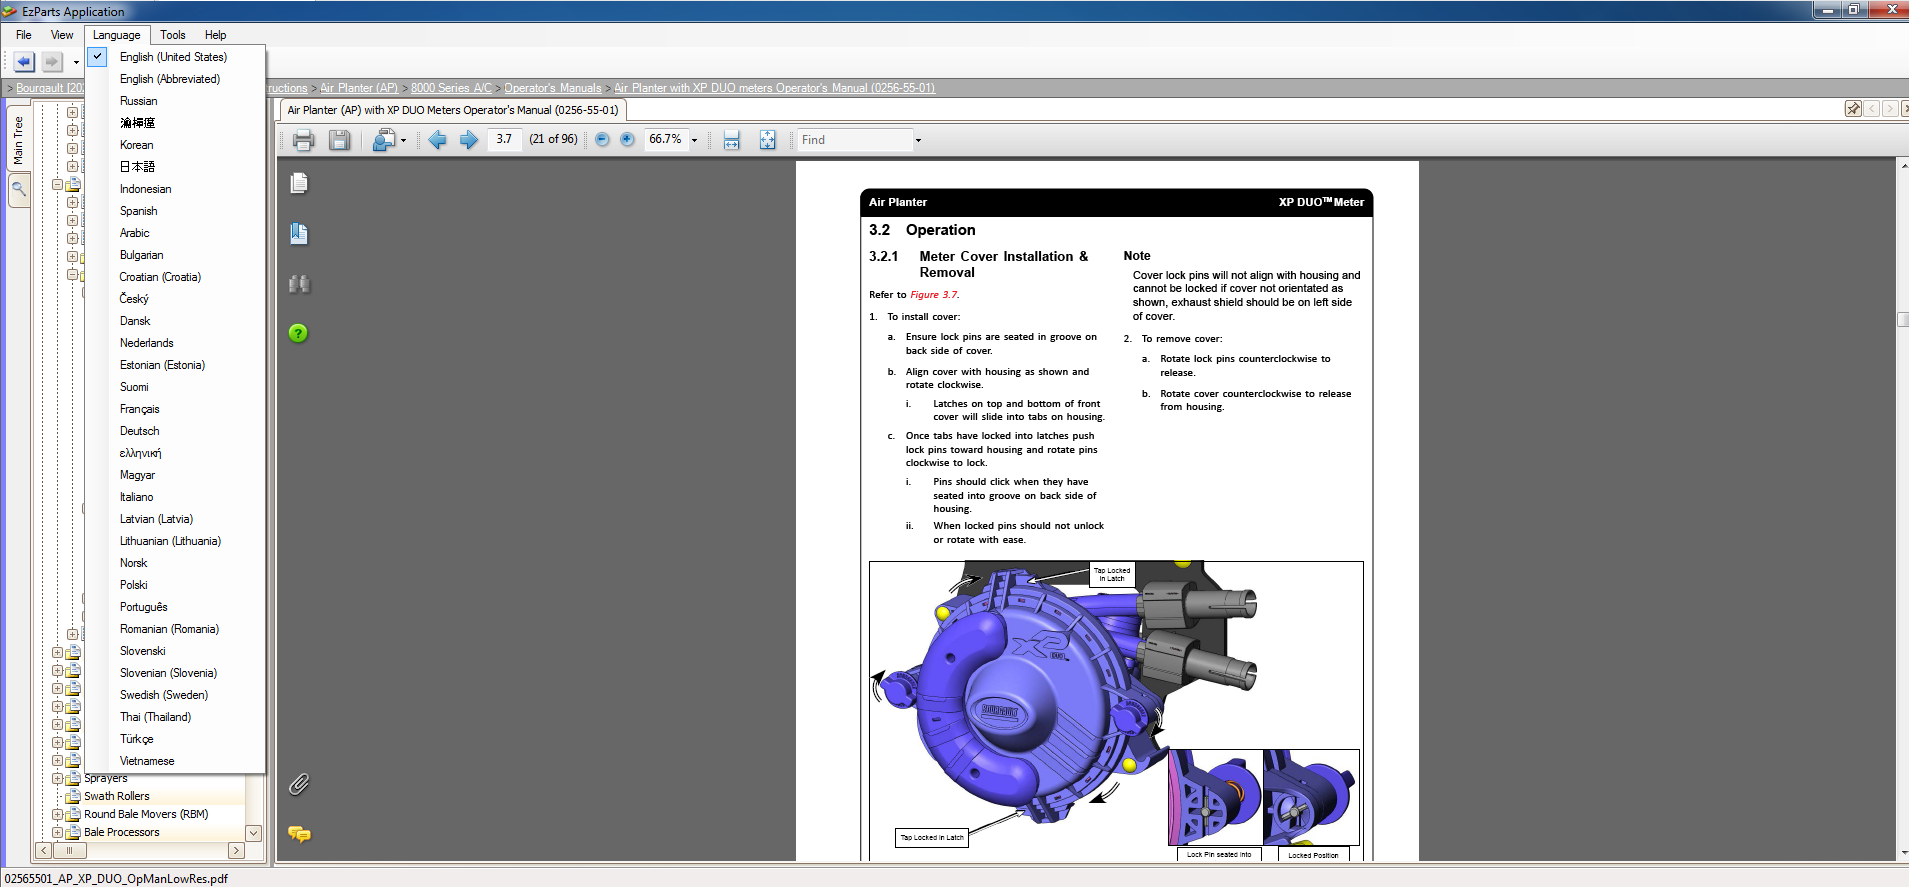This screenshot has height=887, width=1909.
Task: Click tree horizontal scroll right arrow
Action: click(x=236, y=851)
